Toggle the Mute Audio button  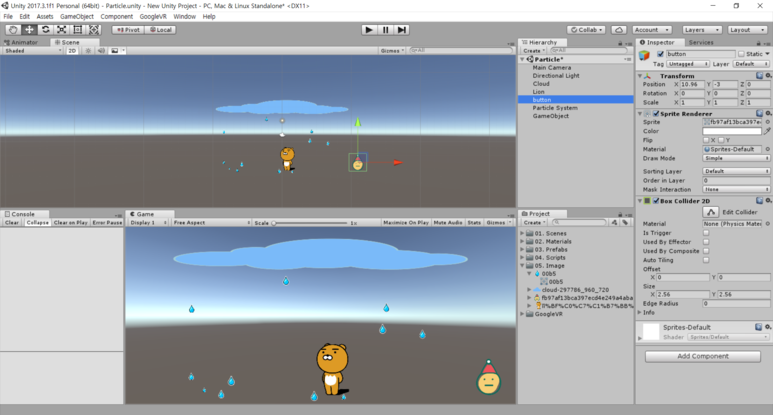tap(448, 223)
